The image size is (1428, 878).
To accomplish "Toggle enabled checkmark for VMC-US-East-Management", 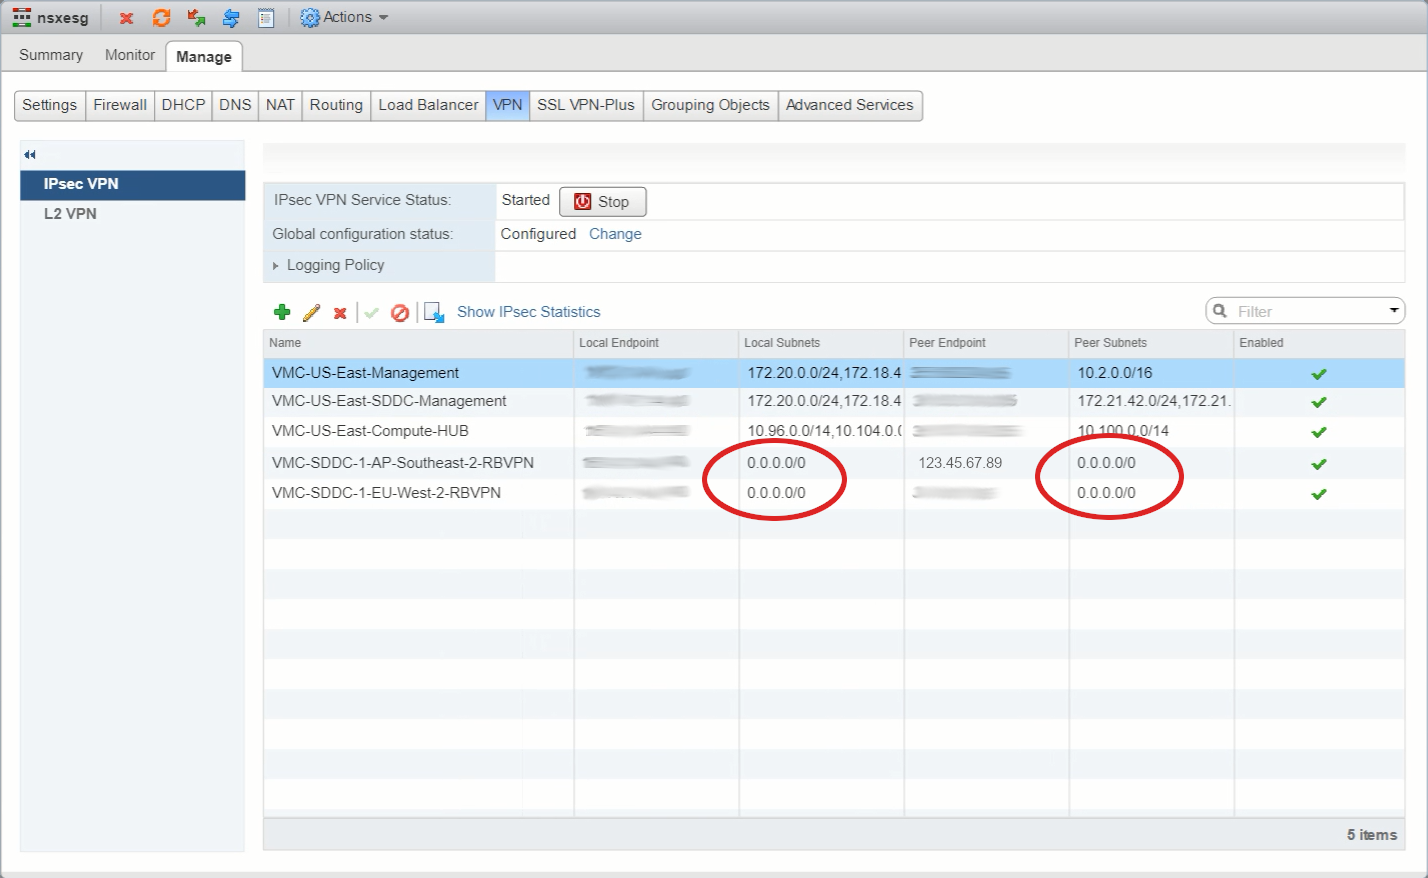I will (1318, 374).
